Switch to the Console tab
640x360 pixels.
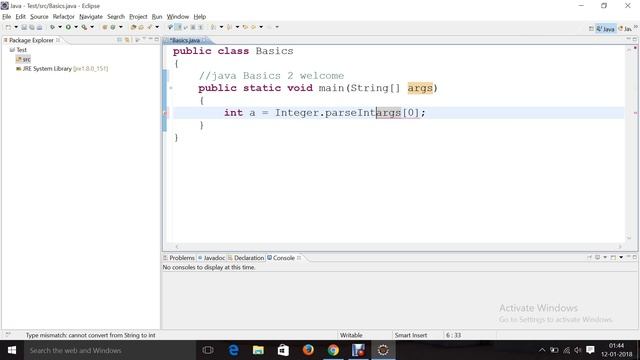click(284, 258)
